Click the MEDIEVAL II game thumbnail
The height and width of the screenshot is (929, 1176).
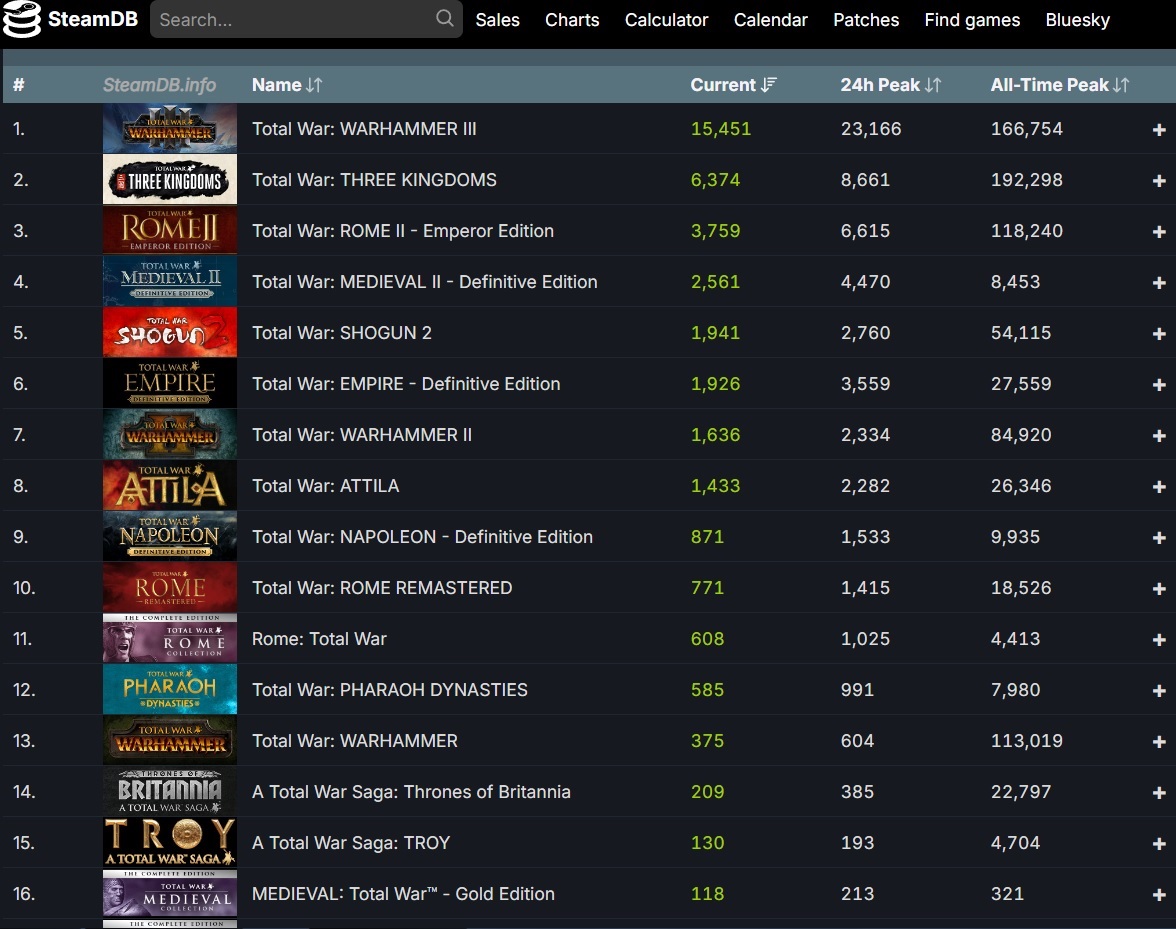click(x=170, y=281)
